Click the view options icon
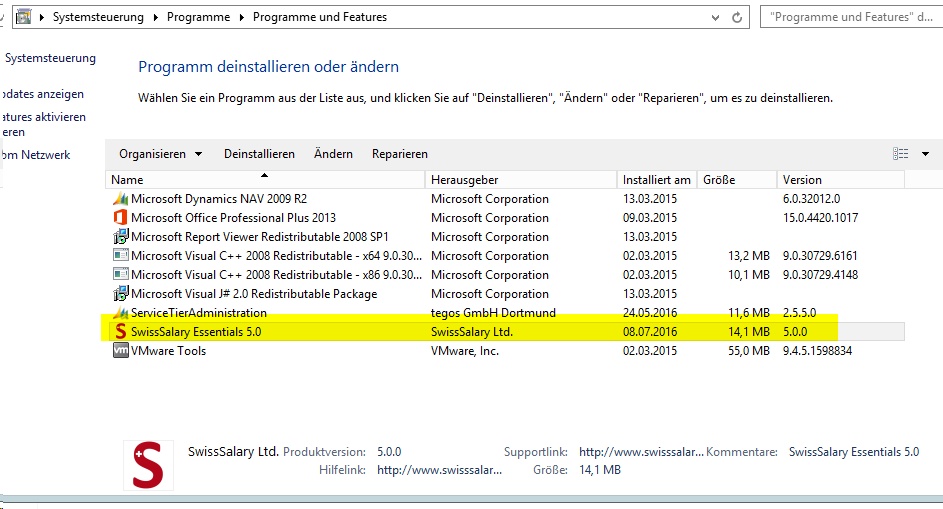 click(x=900, y=154)
